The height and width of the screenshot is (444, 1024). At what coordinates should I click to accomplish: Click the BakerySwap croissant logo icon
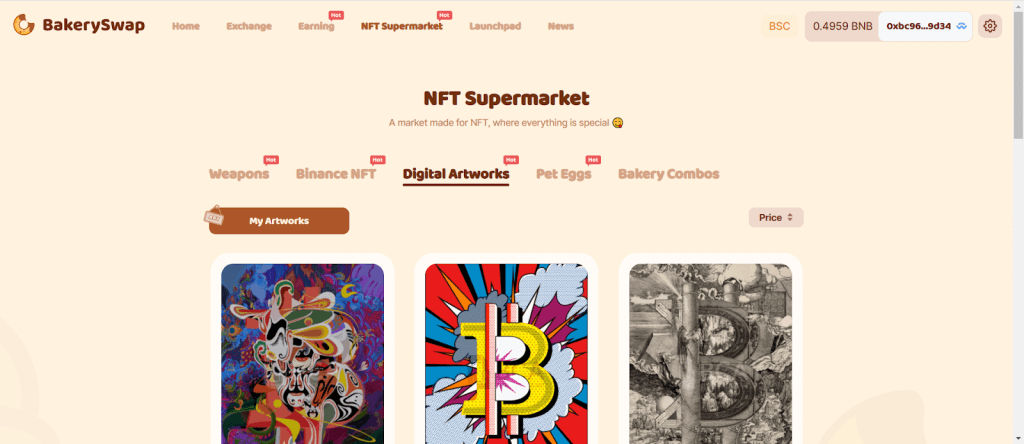coord(24,25)
